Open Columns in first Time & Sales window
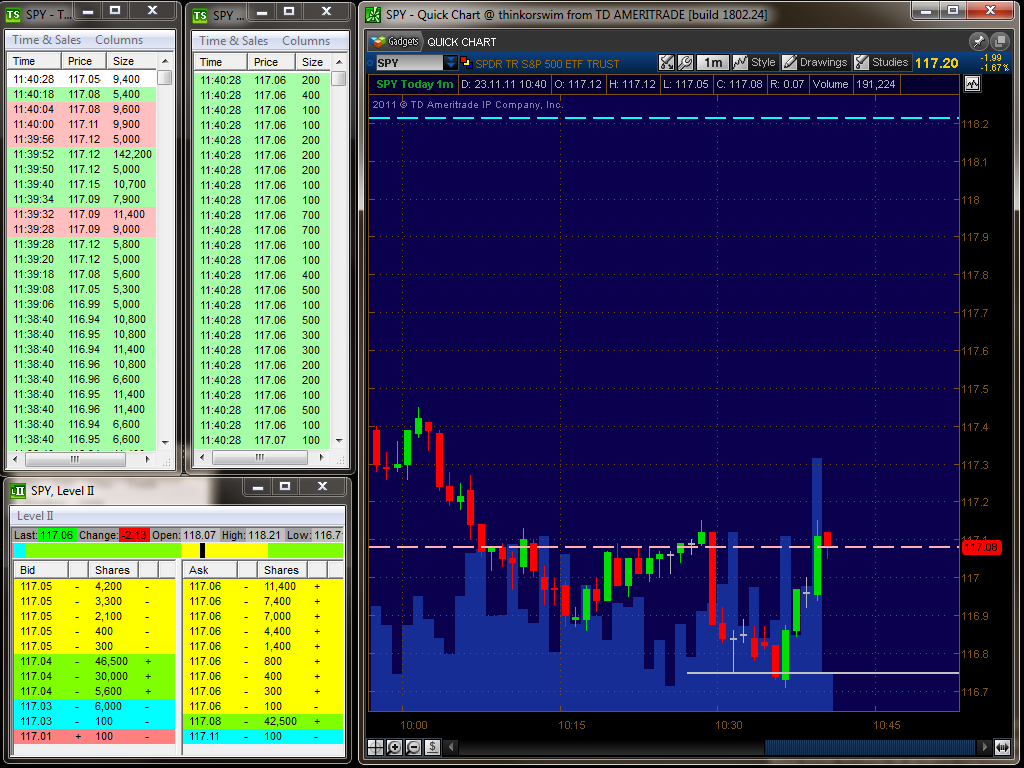This screenshot has height=768, width=1024. coord(119,40)
